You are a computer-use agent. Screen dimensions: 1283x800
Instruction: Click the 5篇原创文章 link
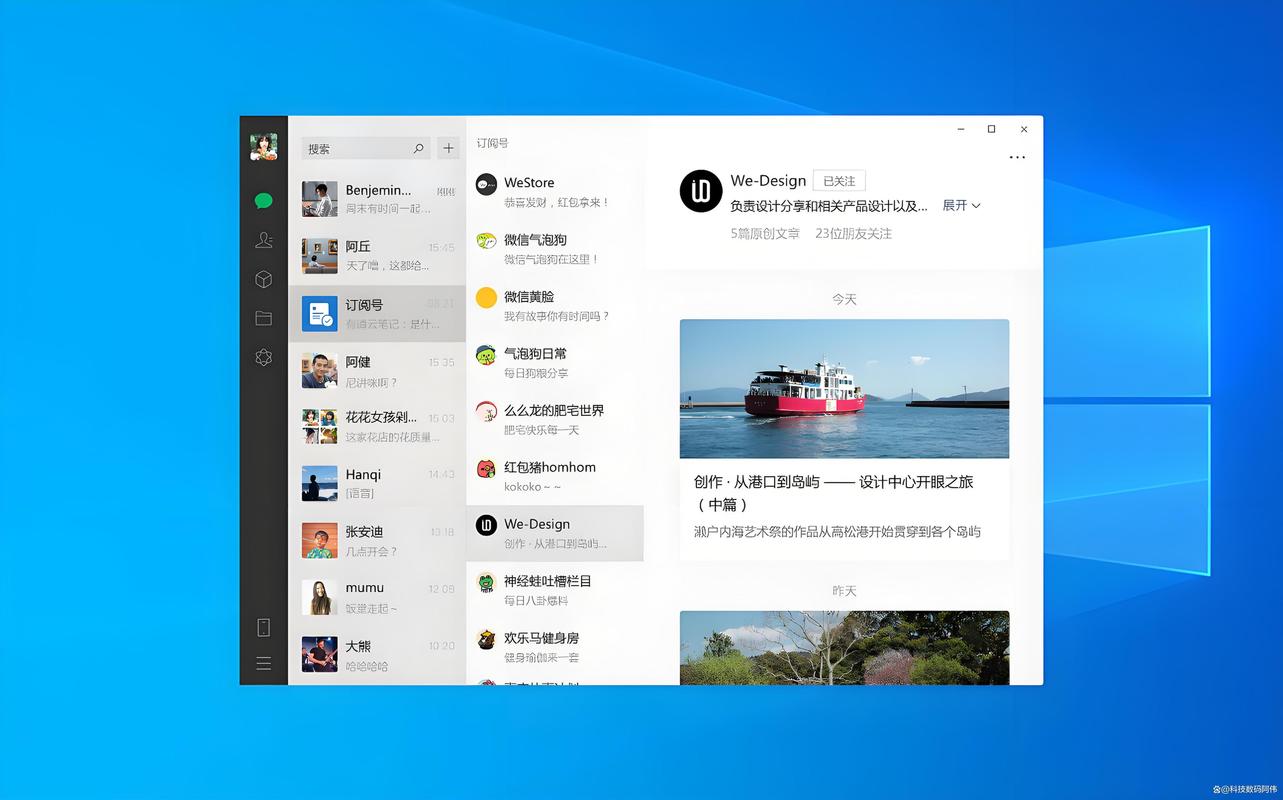click(764, 232)
